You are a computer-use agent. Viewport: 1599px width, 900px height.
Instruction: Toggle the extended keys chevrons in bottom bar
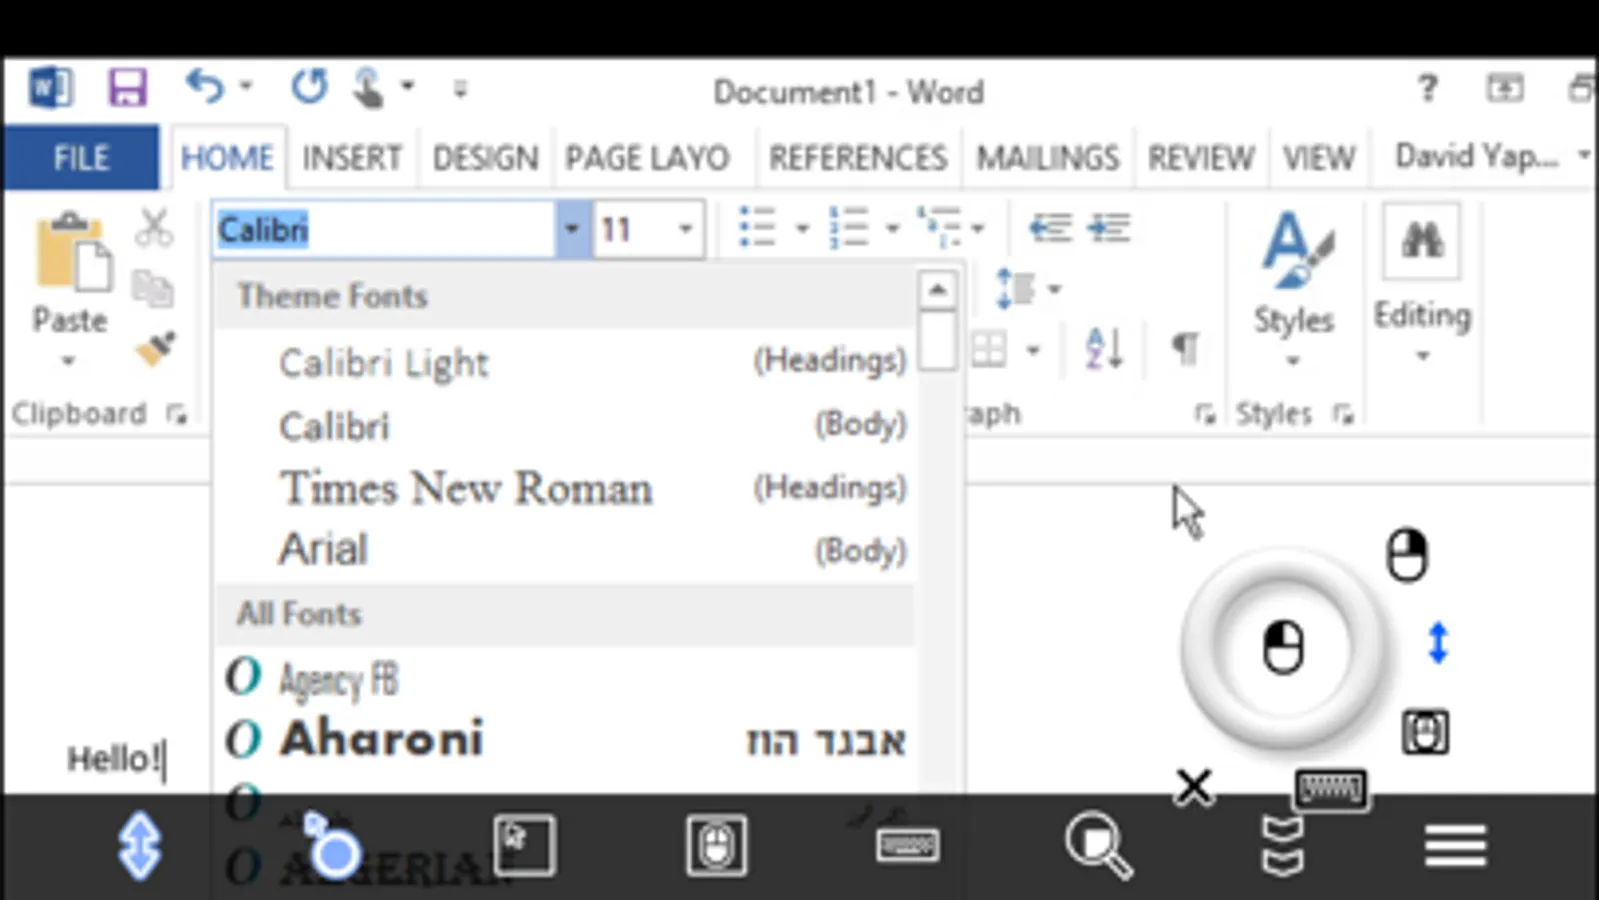point(1283,846)
